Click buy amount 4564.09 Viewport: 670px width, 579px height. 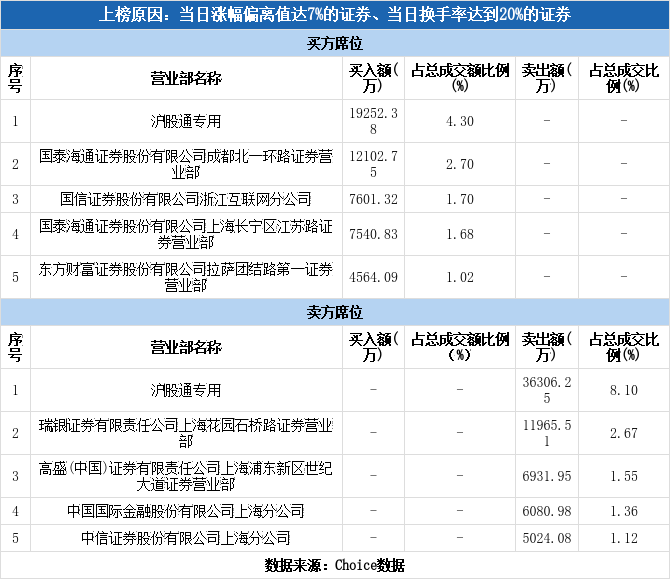pyautogui.click(x=373, y=277)
